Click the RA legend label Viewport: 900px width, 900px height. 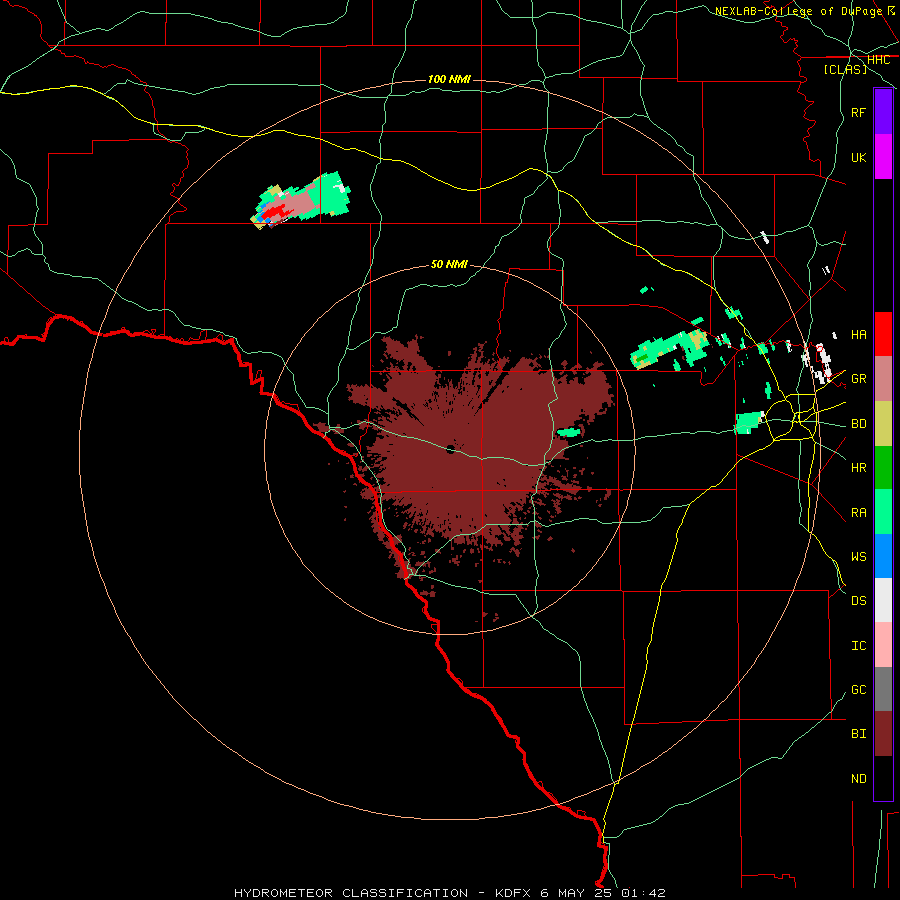[x=858, y=513]
